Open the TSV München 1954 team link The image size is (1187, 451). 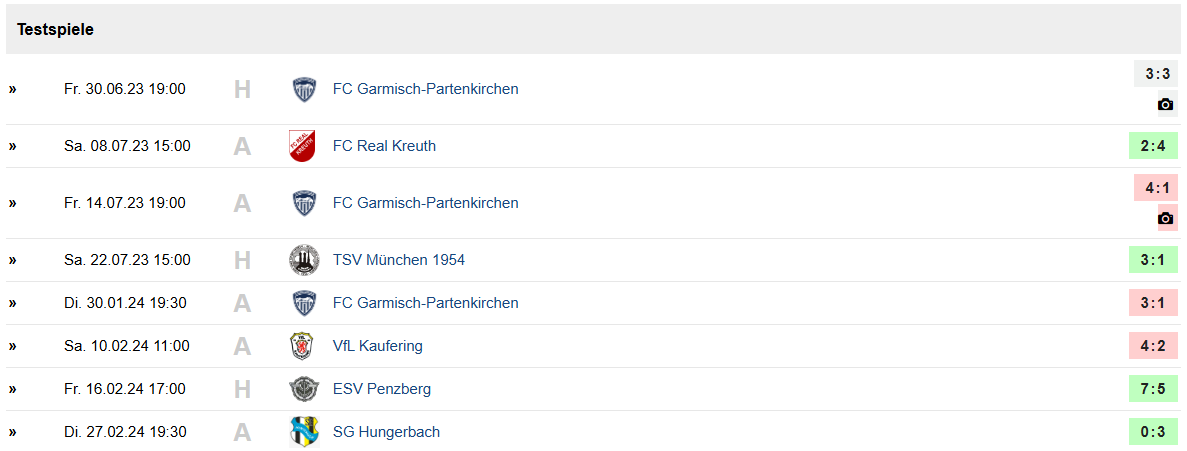[x=399, y=260]
